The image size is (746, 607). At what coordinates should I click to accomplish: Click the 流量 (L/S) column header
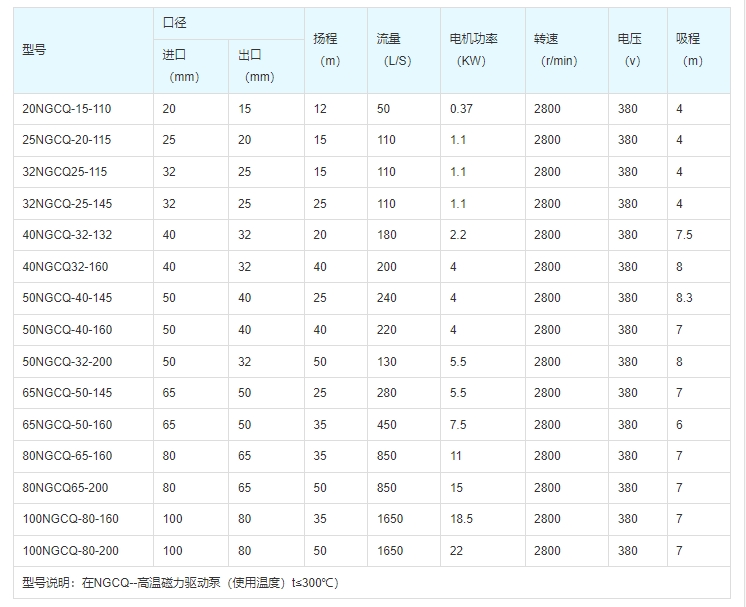pyautogui.click(x=404, y=50)
